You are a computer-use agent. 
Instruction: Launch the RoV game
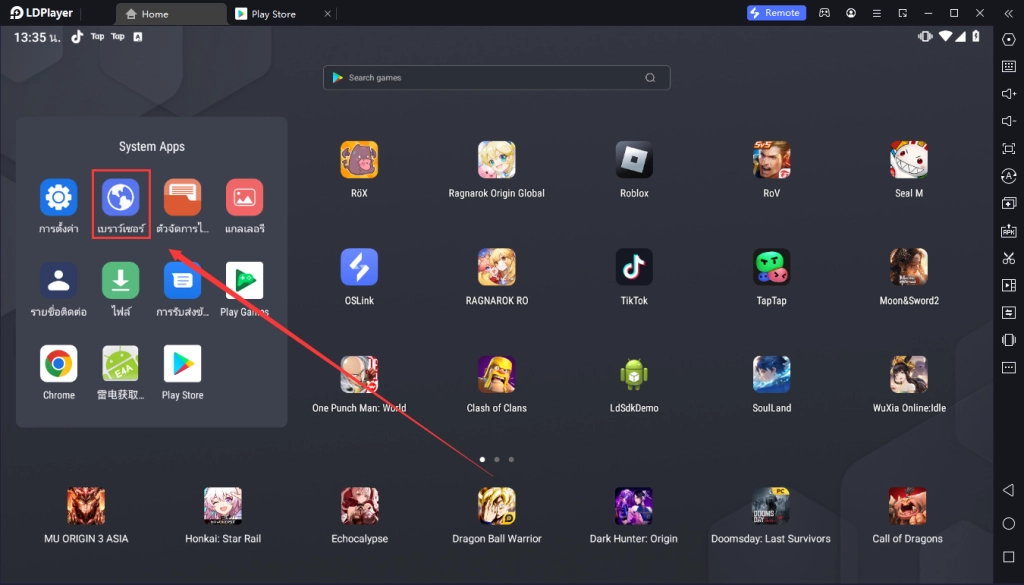coord(771,160)
